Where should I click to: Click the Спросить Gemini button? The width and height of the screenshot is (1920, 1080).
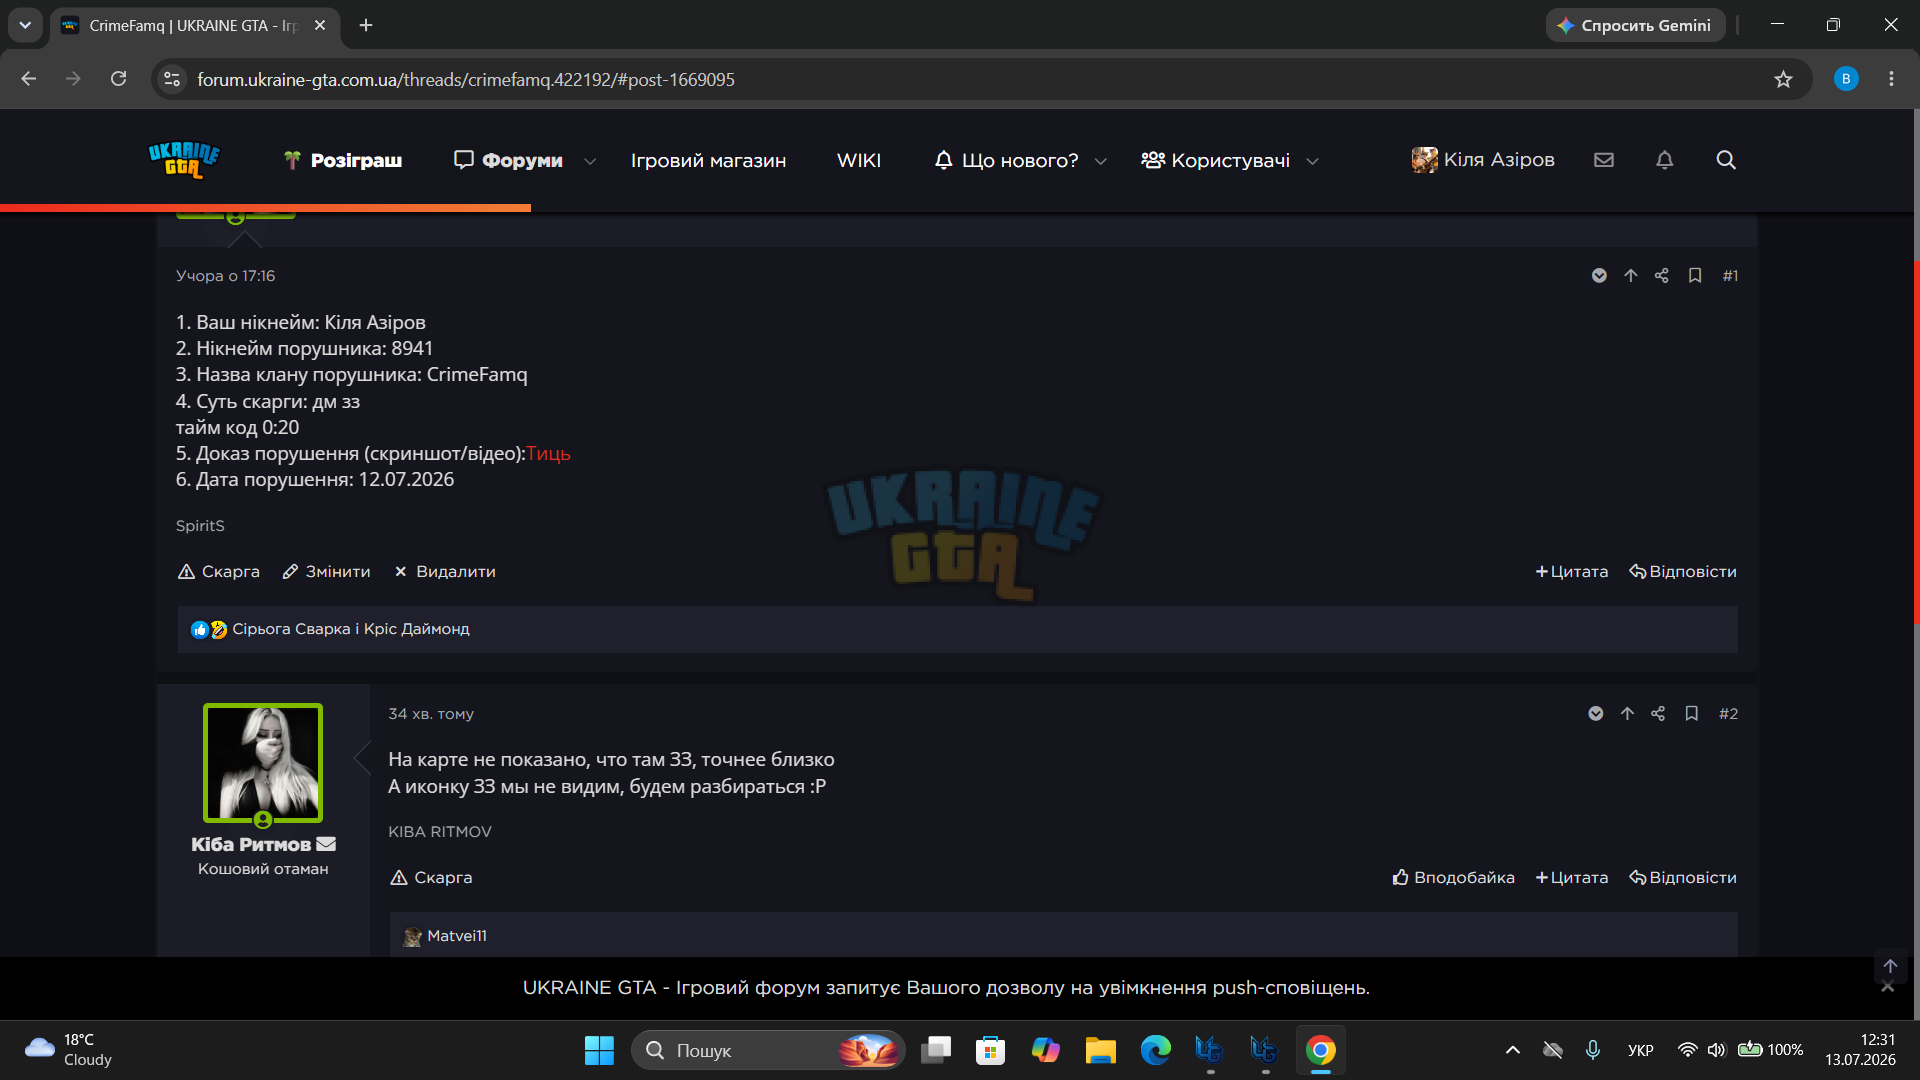[1635, 25]
